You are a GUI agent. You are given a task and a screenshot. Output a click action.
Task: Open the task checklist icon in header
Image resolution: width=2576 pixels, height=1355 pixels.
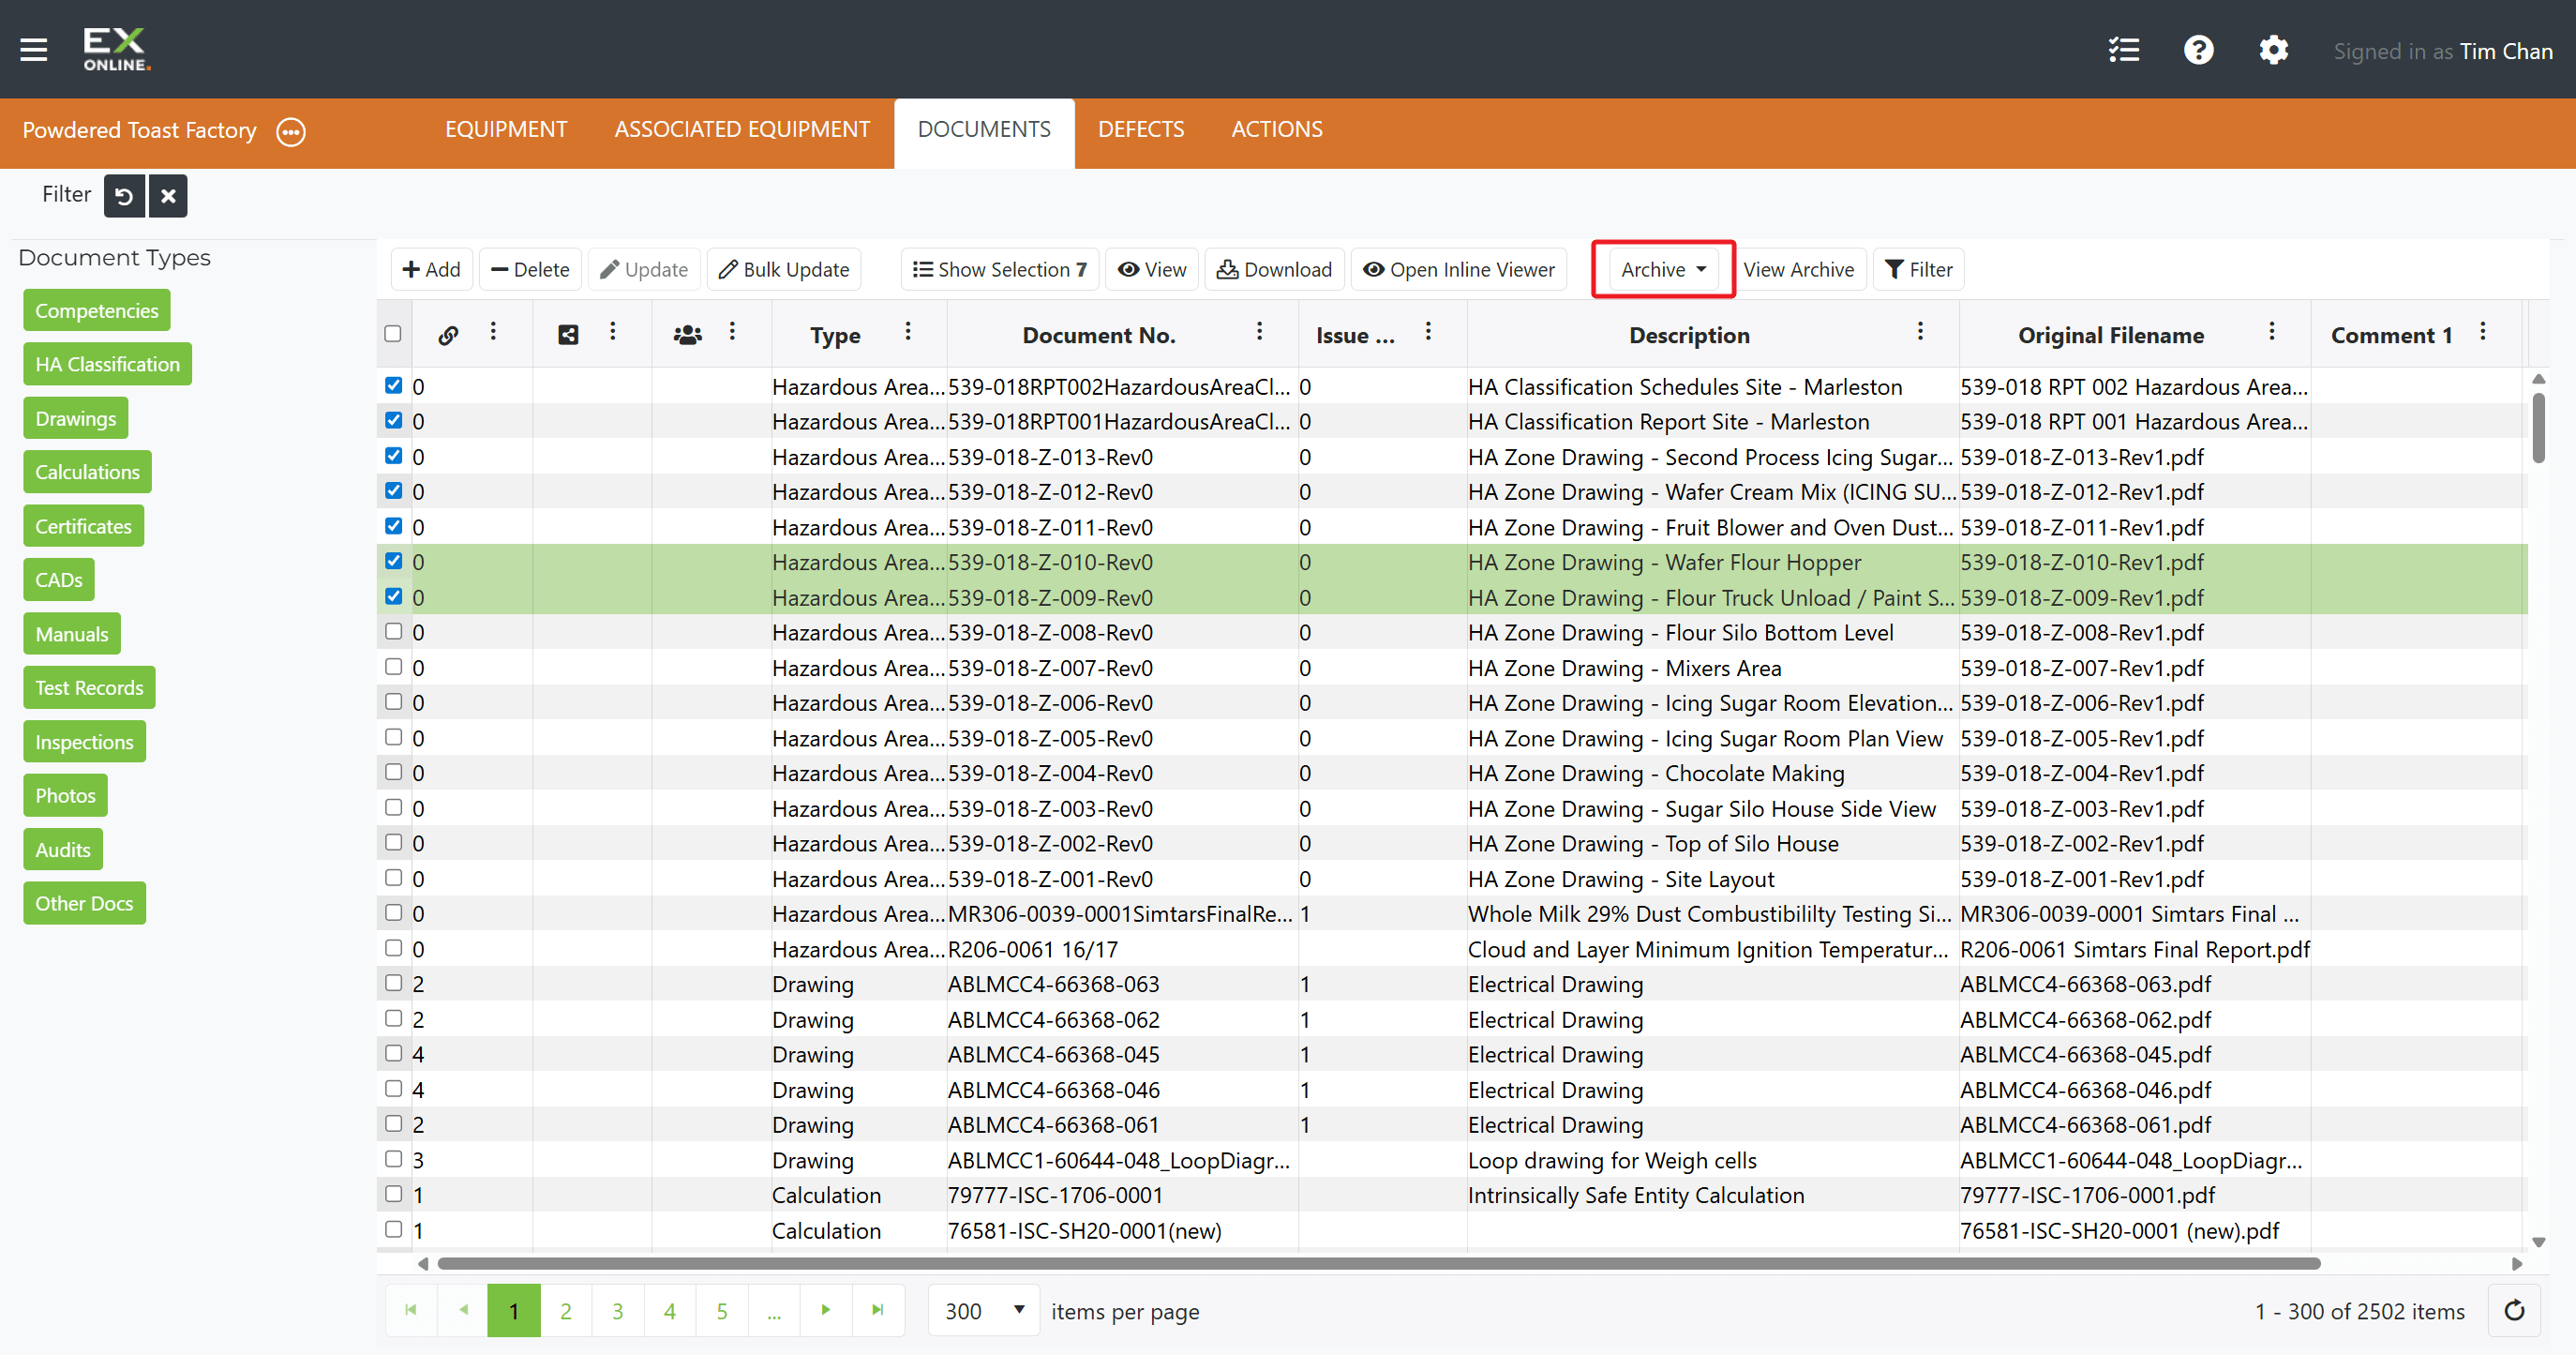tap(2123, 50)
